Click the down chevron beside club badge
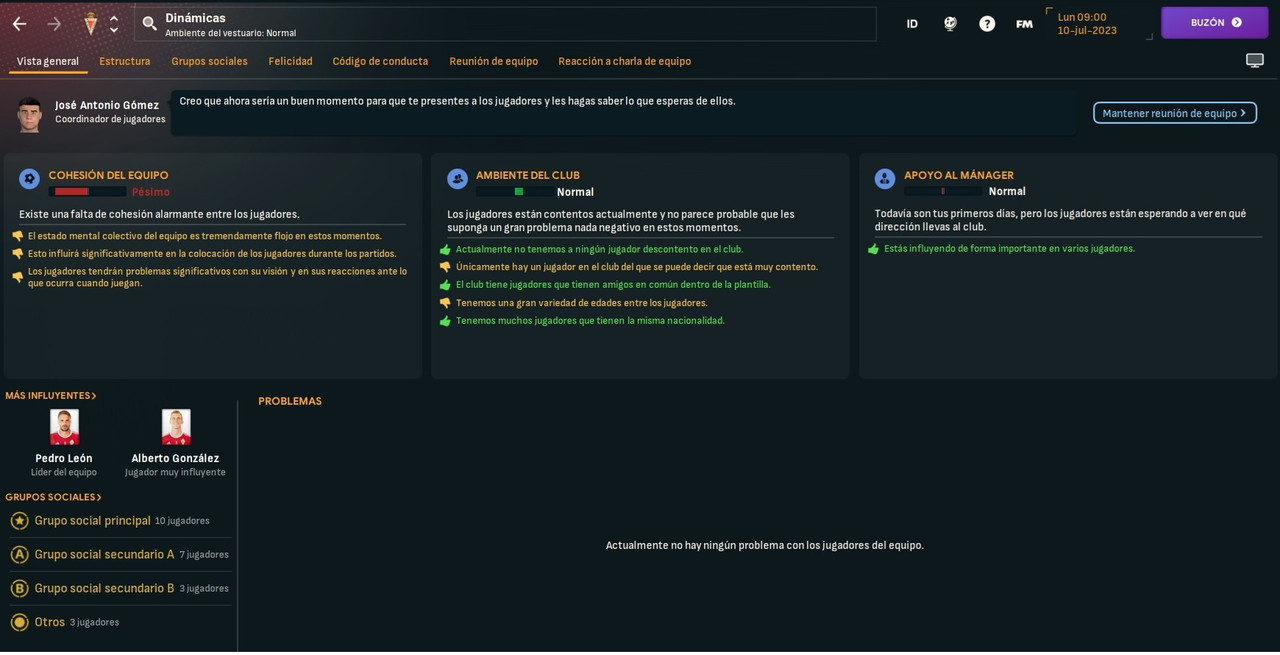The width and height of the screenshot is (1280, 655). (x=114, y=30)
